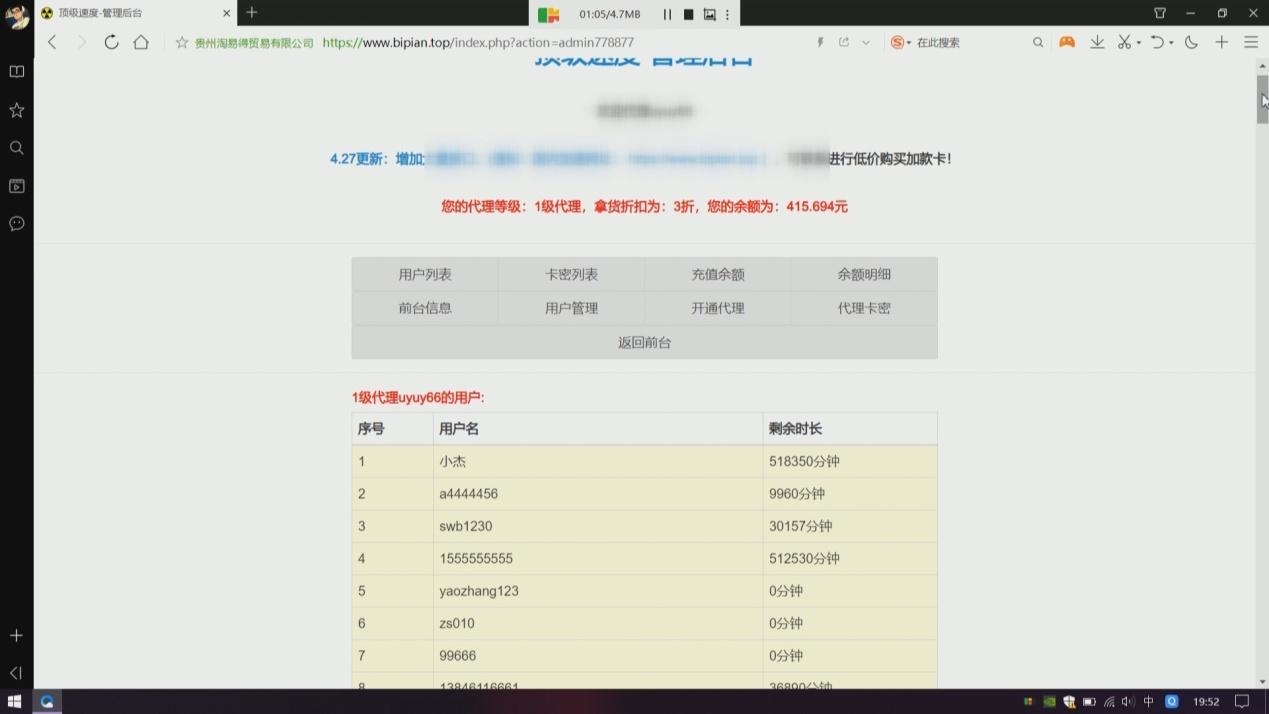
Task: Select the 顶级速度-管理后台 browser tab
Action: pyautogui.click(x=135, y=13)
